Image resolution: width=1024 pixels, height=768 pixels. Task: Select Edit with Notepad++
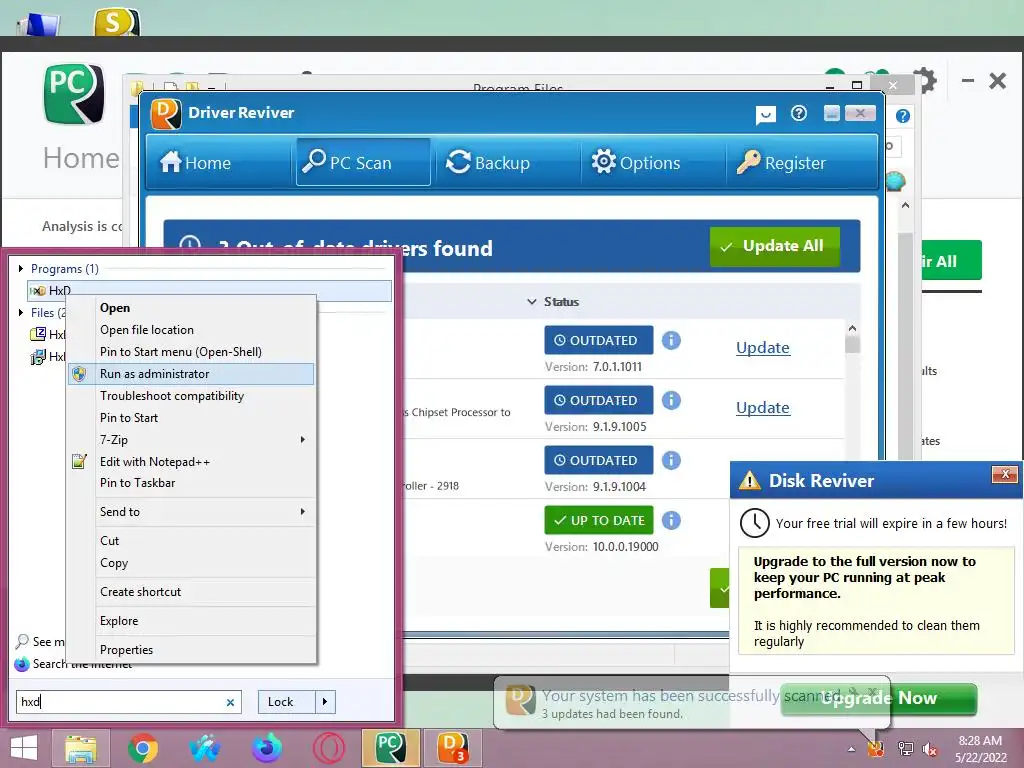(x=190, y=462)
